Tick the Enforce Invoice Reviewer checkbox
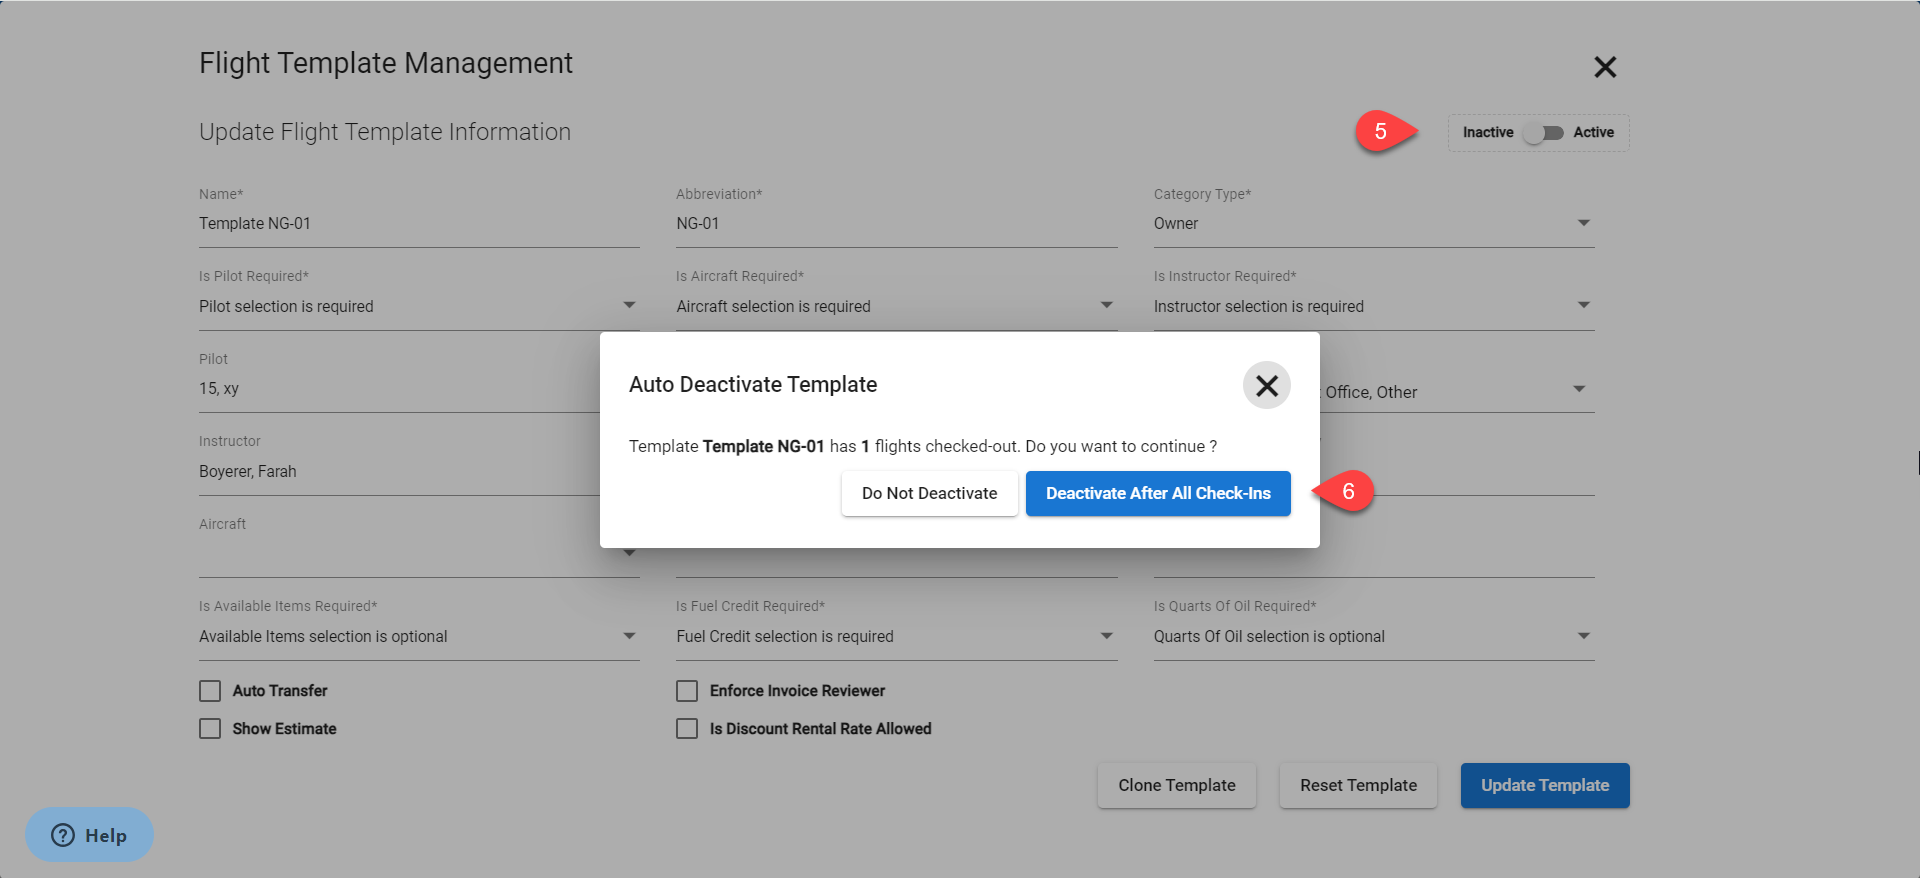 pos(687,691)
